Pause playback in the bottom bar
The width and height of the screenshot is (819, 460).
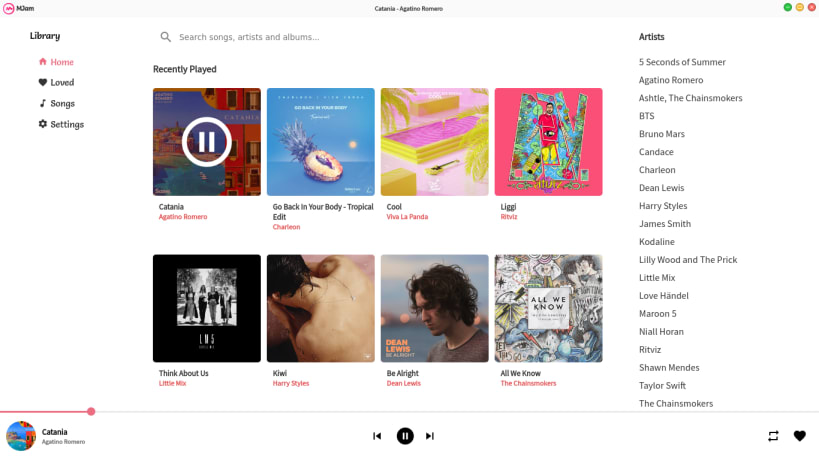pos(405,436)
